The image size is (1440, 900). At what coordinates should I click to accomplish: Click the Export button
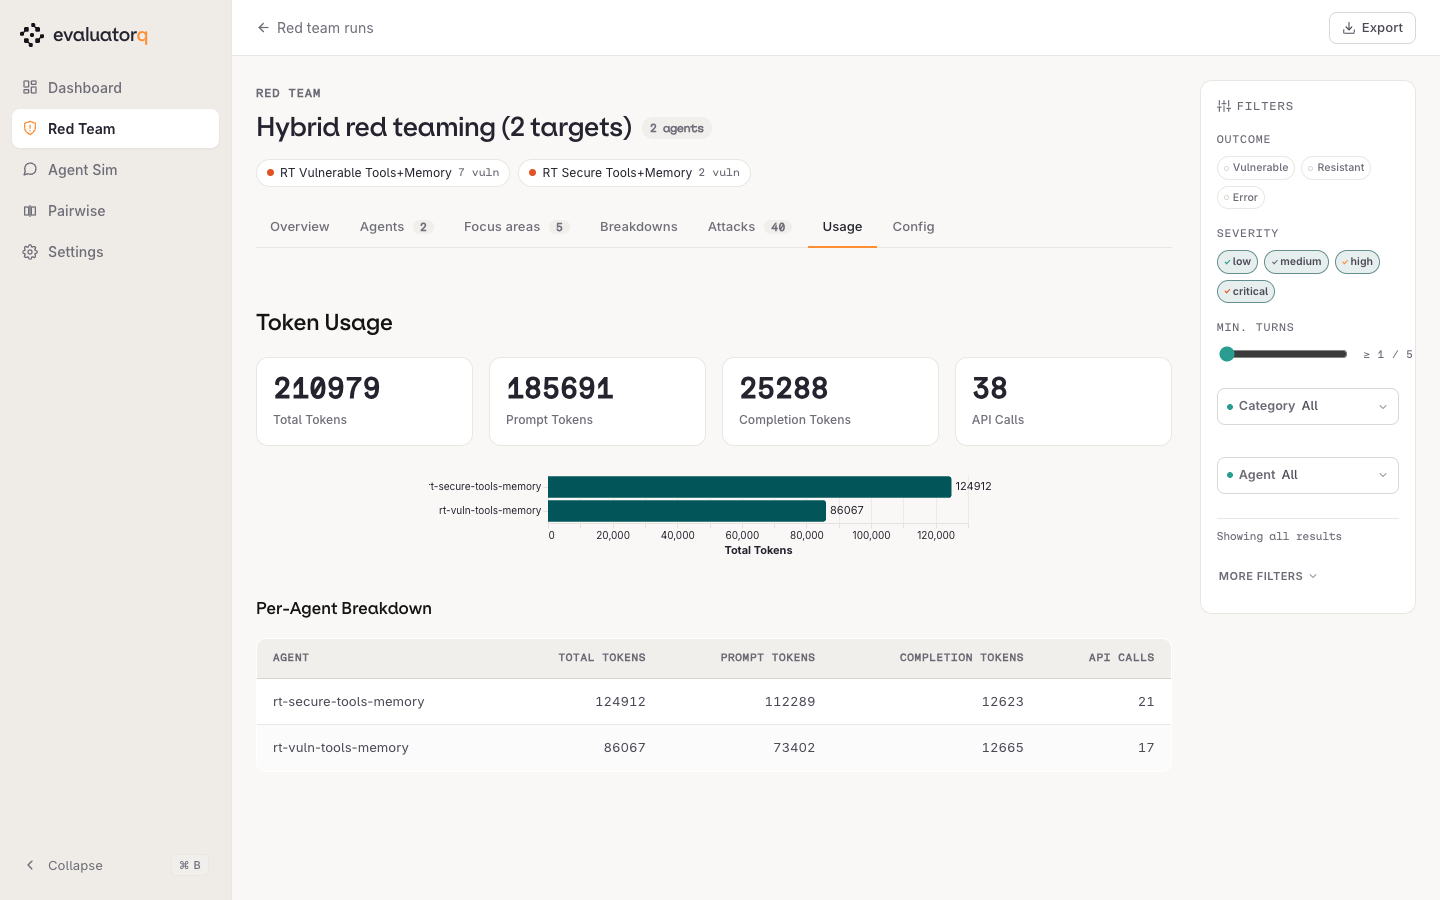click(x=1372, y=28)
